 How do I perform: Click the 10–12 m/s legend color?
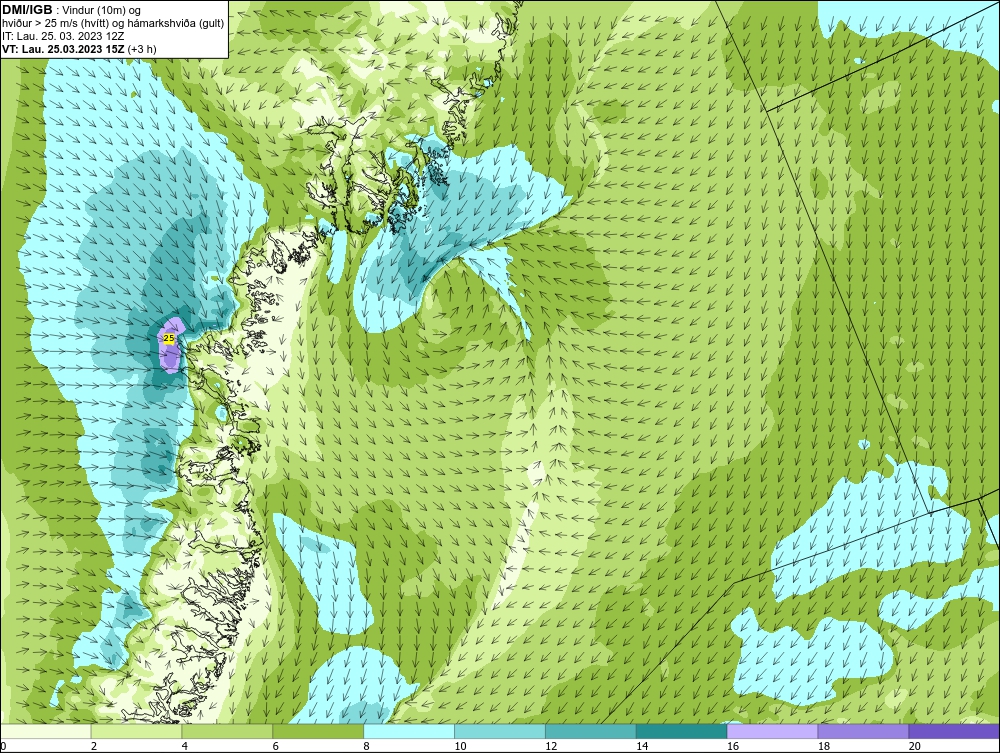click(x=500, y=731)
